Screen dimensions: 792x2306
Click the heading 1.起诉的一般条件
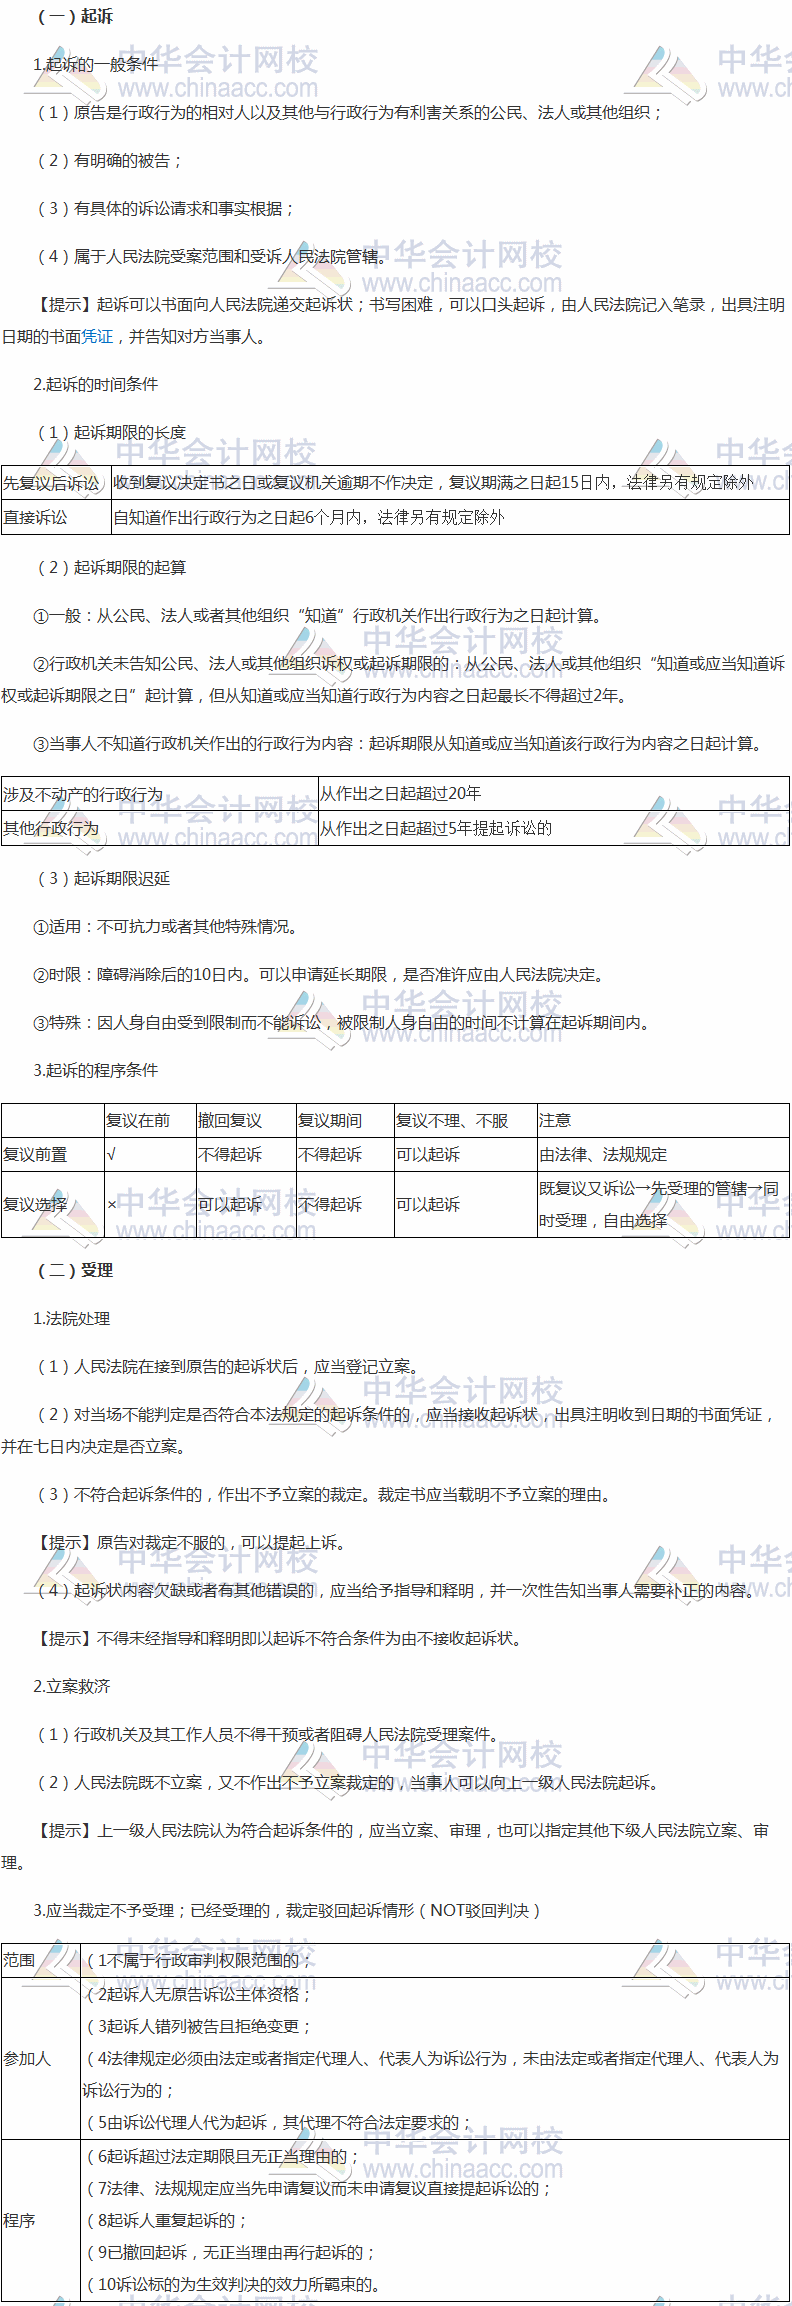95,65
